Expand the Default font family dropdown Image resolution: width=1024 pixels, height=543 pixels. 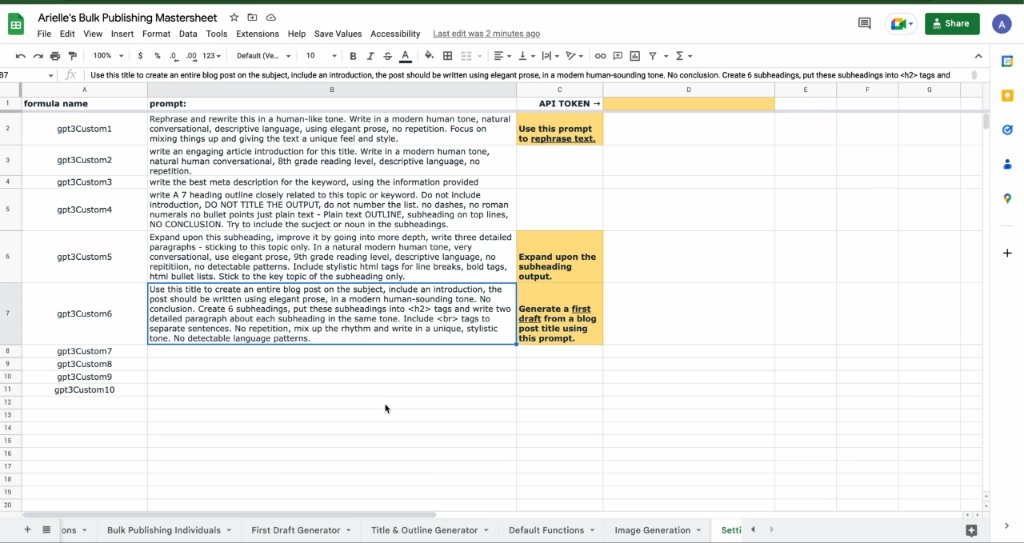point(263,56)
